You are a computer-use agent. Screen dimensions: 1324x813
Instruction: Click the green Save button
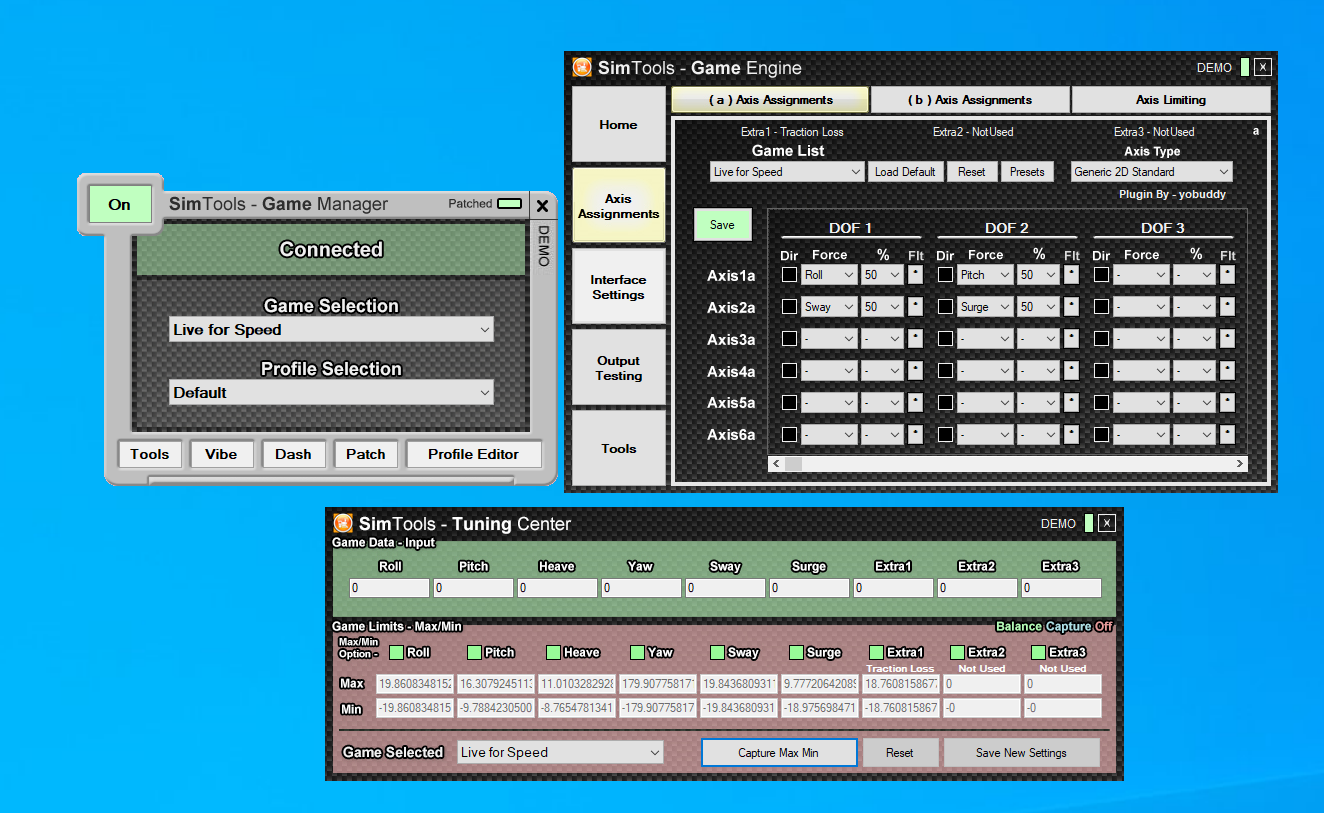[722, 225]
